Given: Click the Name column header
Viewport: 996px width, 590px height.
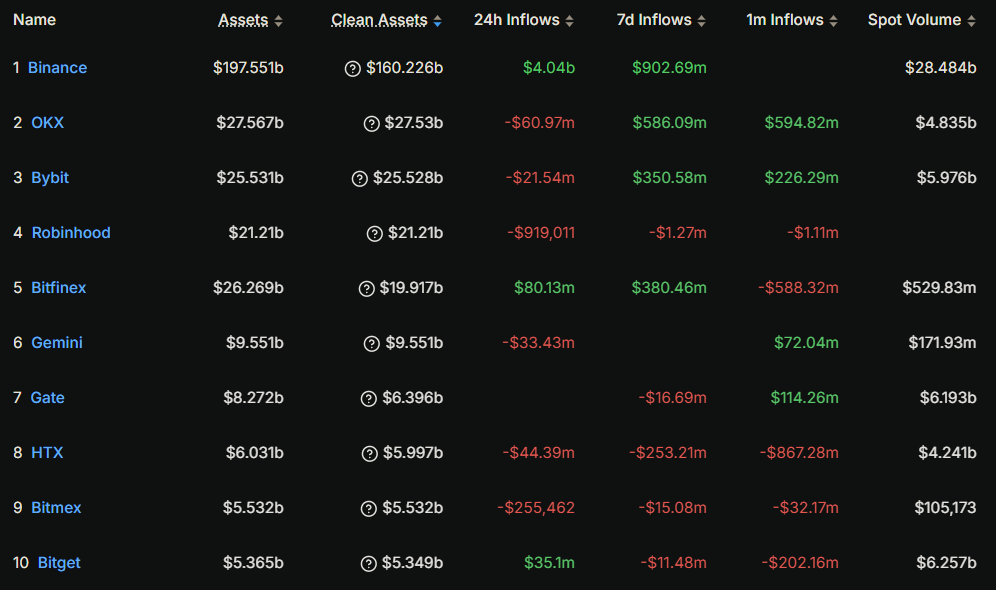Looking at the screenshot, I should (34, 20).
